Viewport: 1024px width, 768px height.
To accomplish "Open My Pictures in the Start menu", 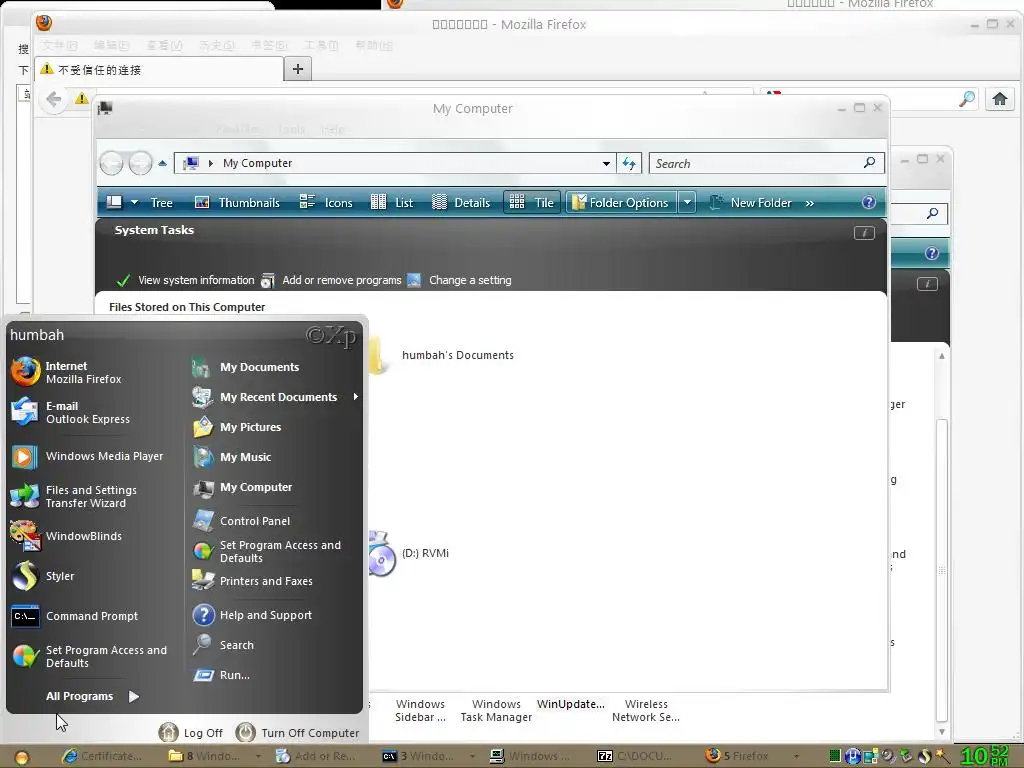I will point(237,427).
